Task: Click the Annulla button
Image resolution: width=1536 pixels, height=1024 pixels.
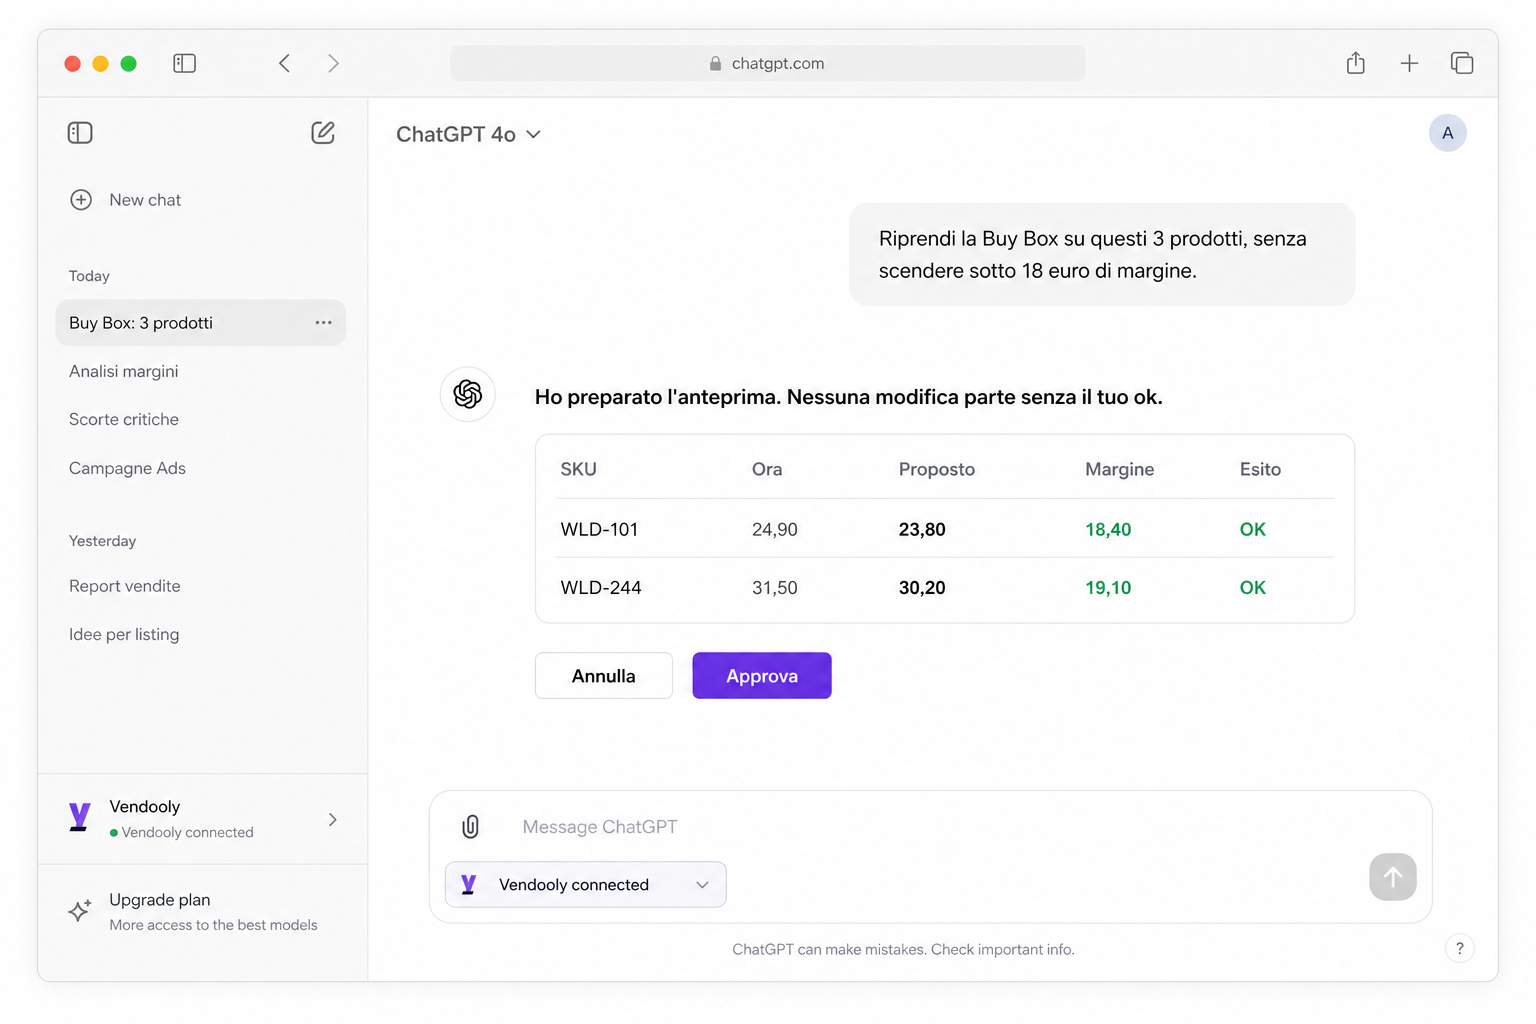Action: click(x=604, y=676)
